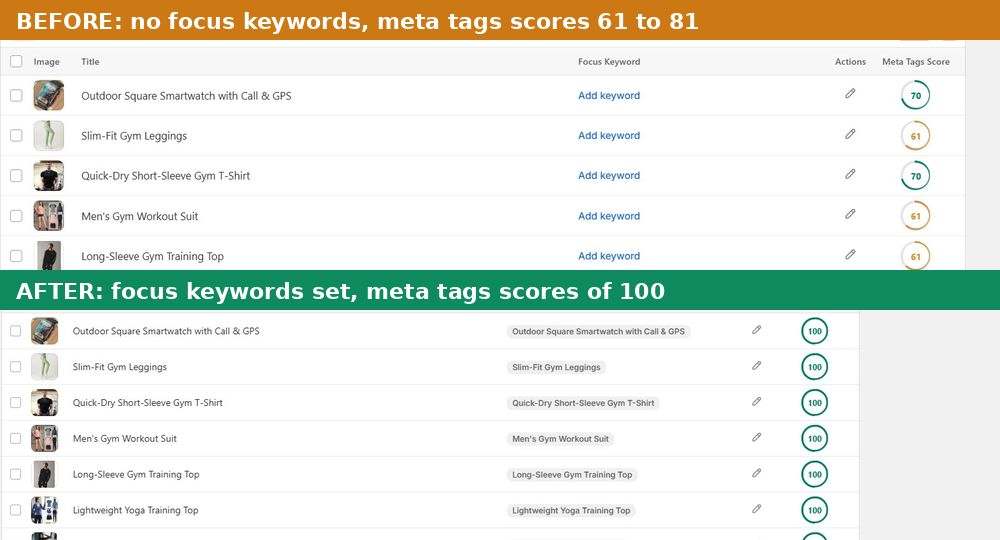
Task: Tick checkbox for Lightweight Yoga Training Top
Action: click(x=15, y=510)
